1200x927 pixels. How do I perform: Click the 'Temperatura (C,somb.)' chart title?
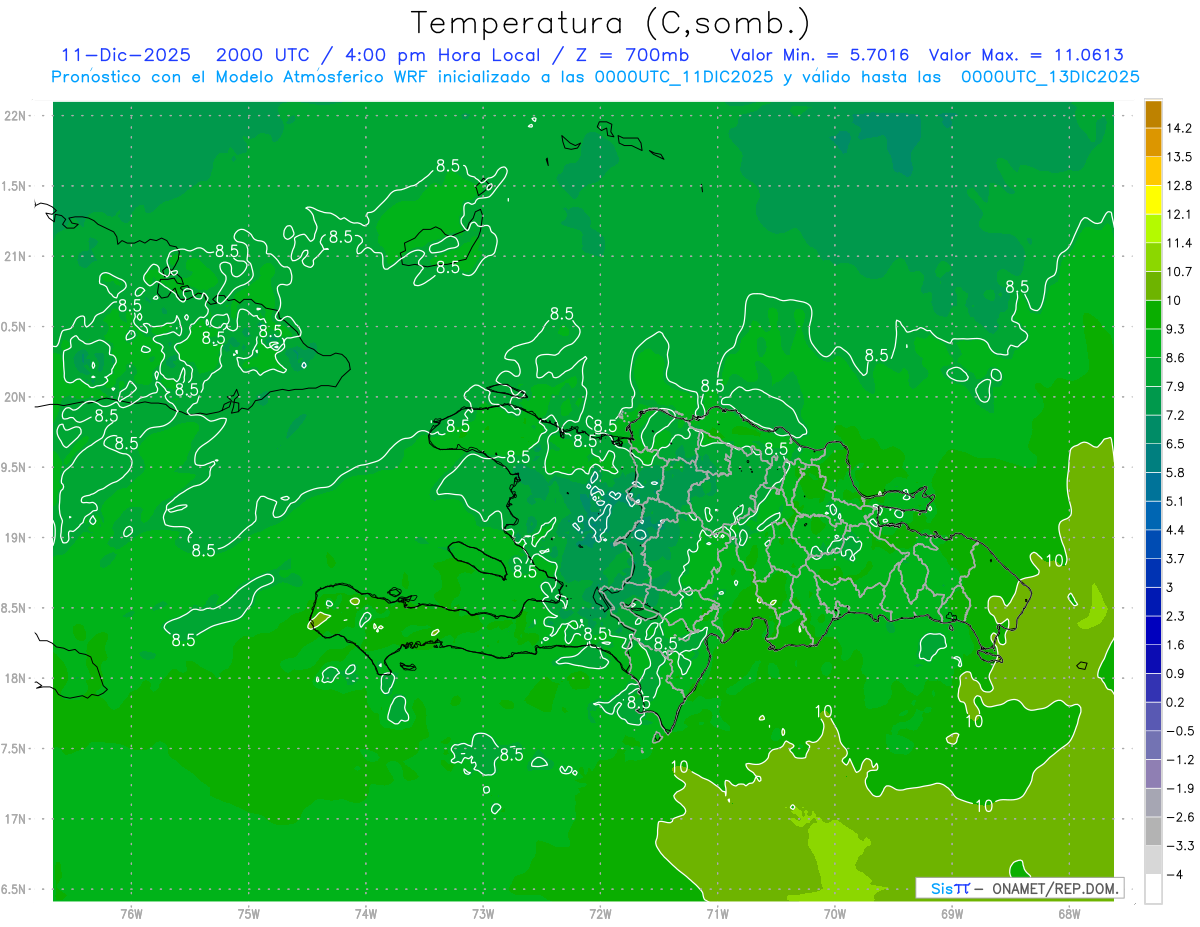point(611,23)
